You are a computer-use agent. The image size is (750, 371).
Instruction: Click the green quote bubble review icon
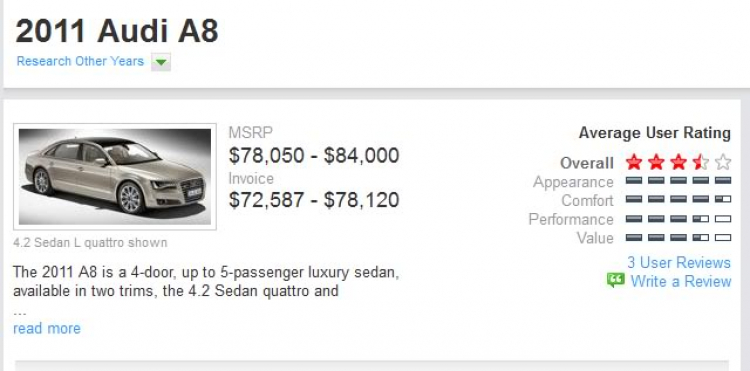coord(616,280)
